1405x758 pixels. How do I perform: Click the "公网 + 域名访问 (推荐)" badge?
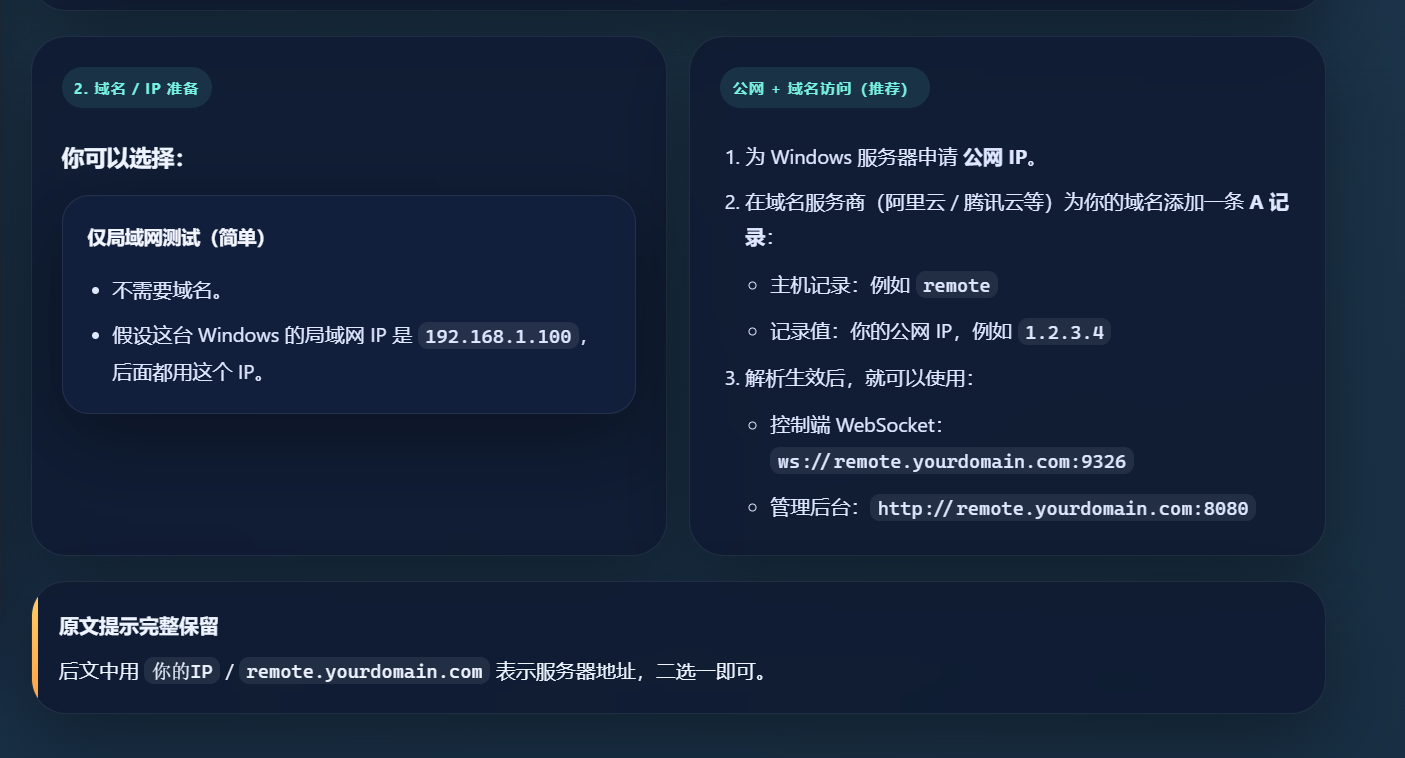click(x=824, y=88)
